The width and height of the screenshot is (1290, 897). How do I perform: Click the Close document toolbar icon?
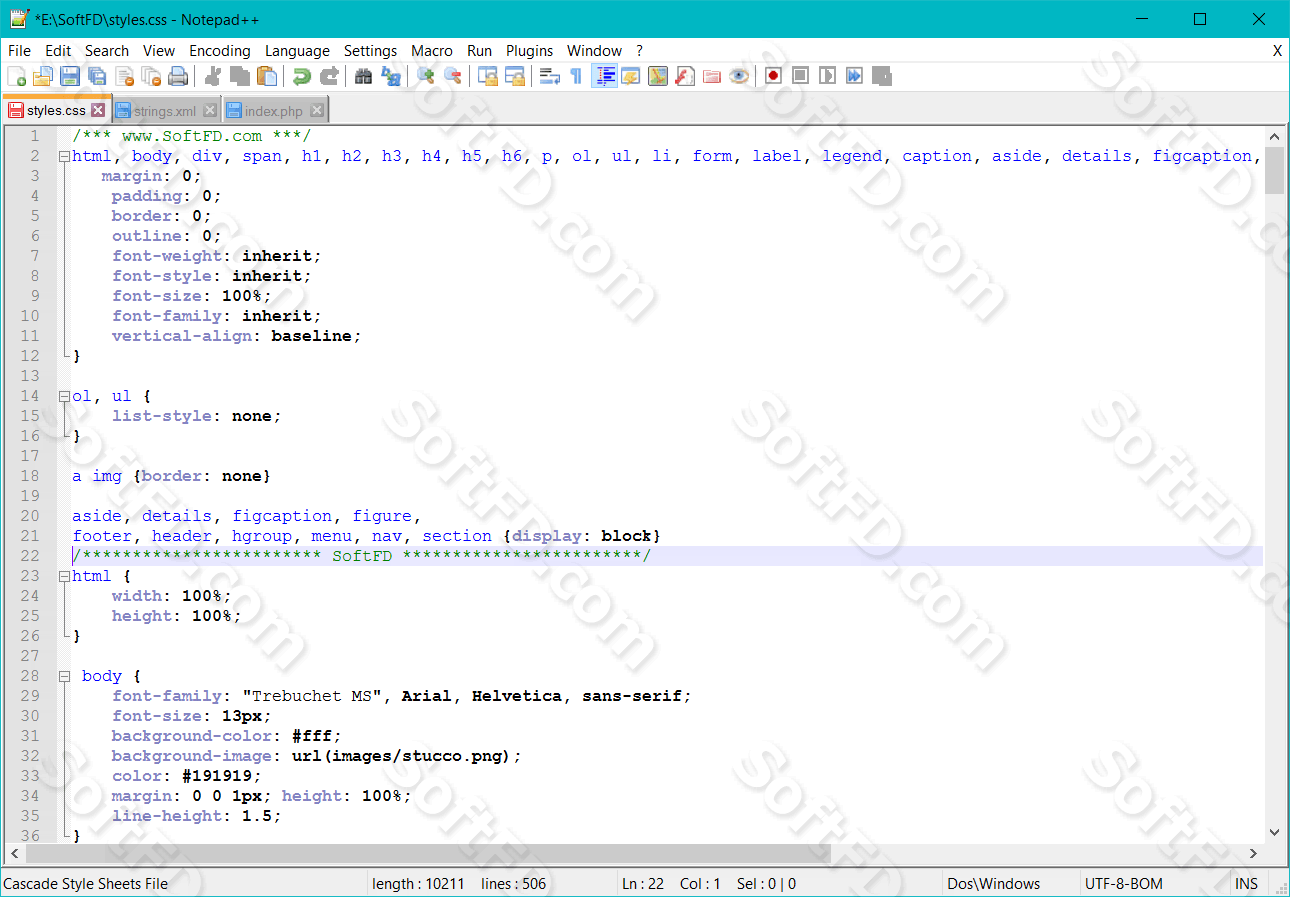(124, 76)
